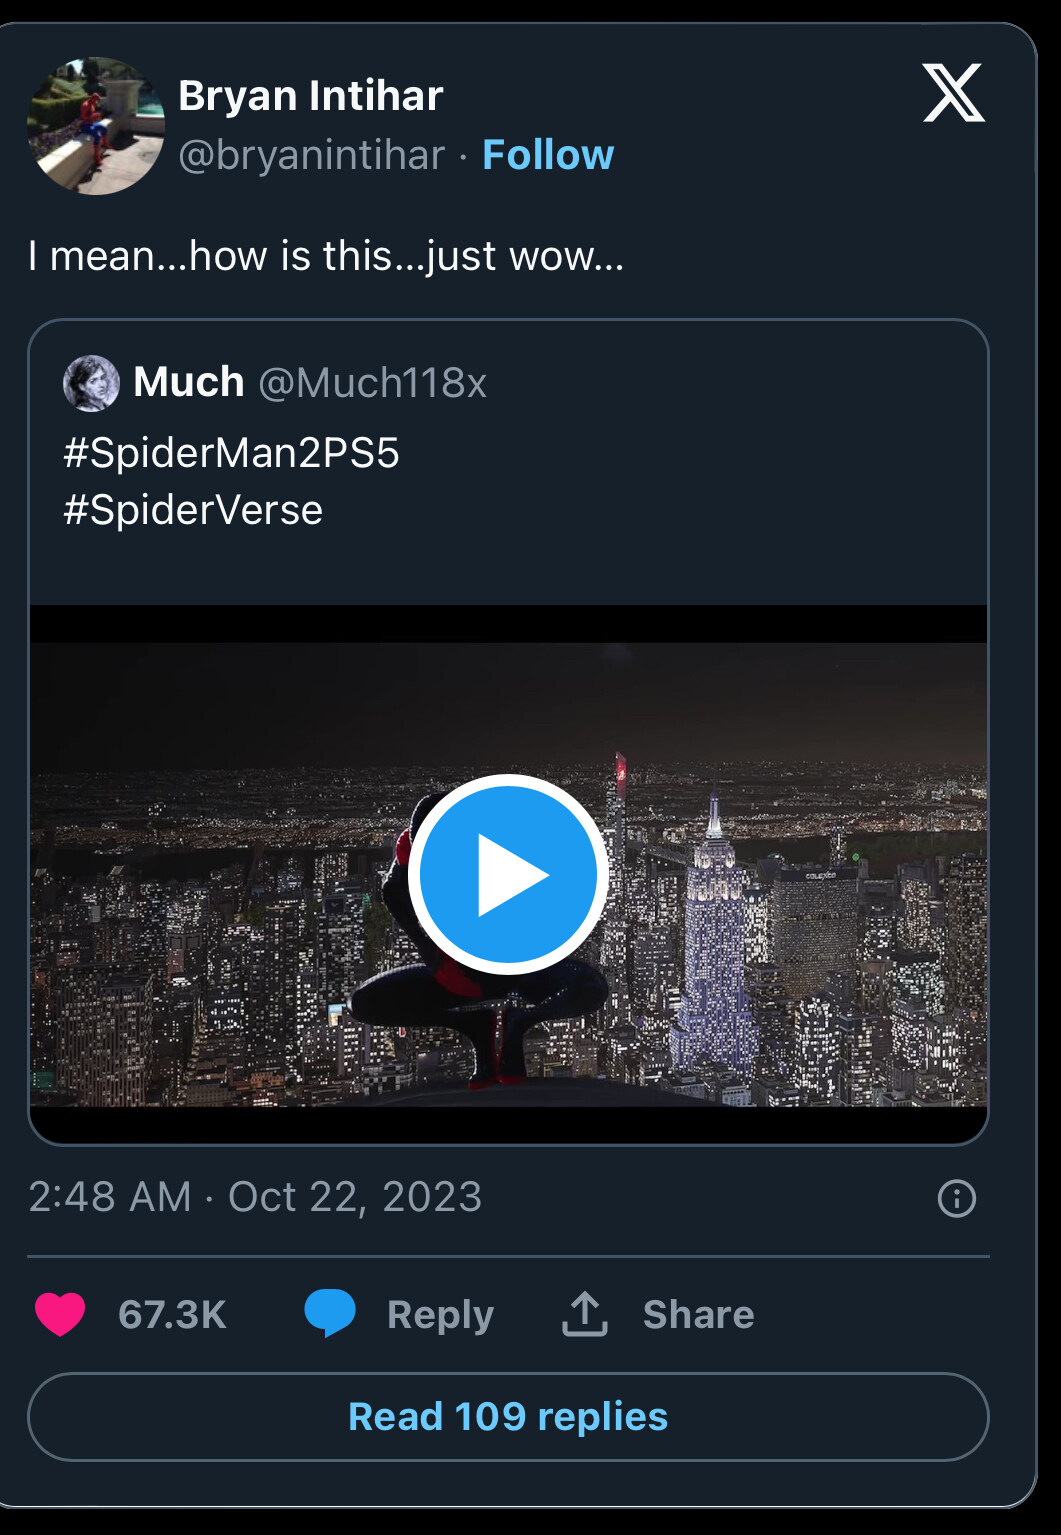Open the X logo icon
Viewport: 1061px width, 1535px height.
coord(953,93)
